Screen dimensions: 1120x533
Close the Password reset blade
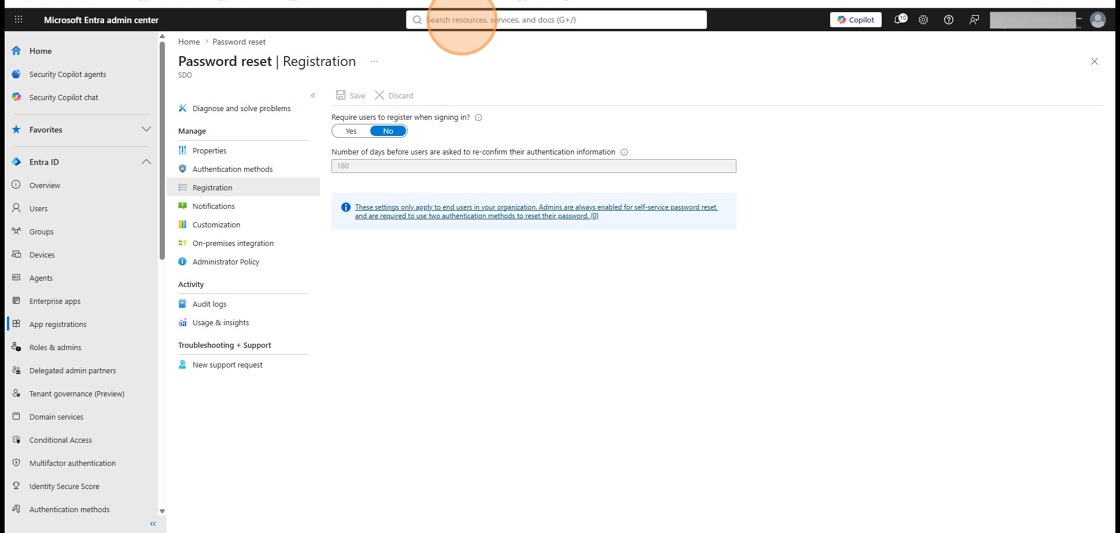point(1094,61)
